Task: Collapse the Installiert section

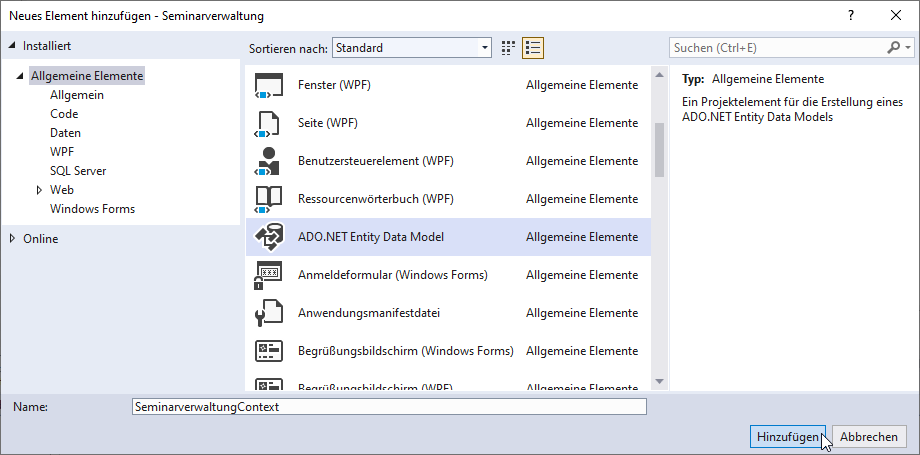Action: [12, 46]
